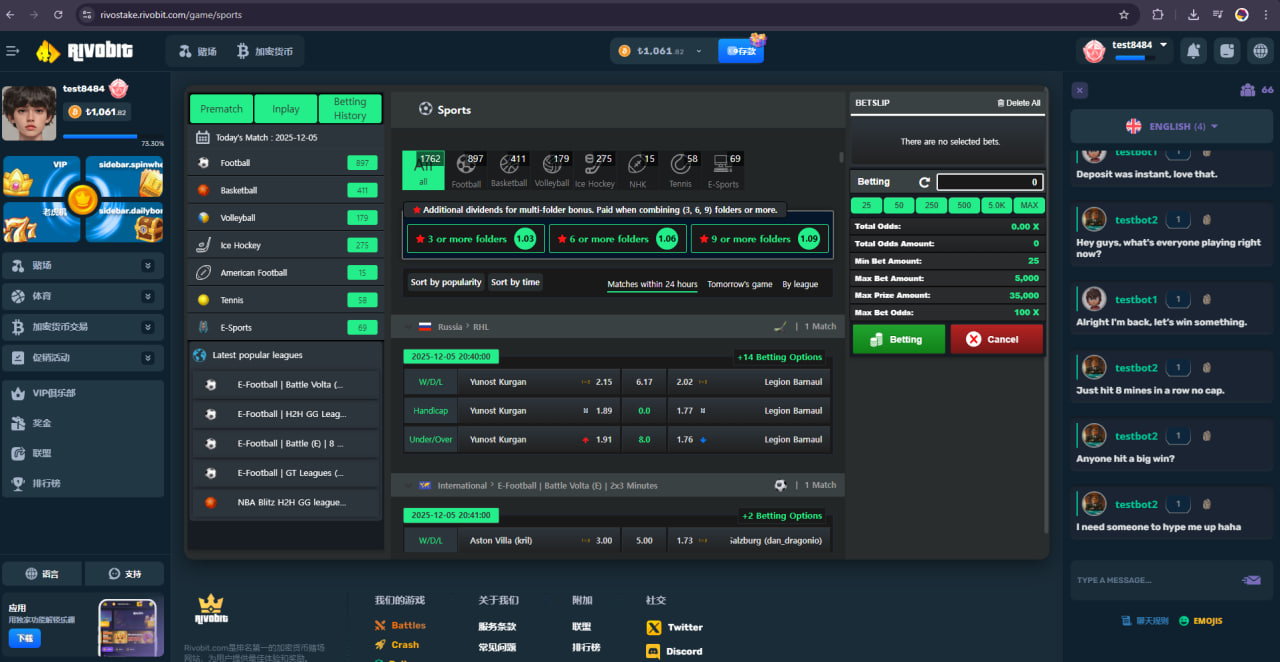The height and width of the screenshot is (662, 1280).
Task: Click Delete All in betslip
Action: [x=1018, y=103]
